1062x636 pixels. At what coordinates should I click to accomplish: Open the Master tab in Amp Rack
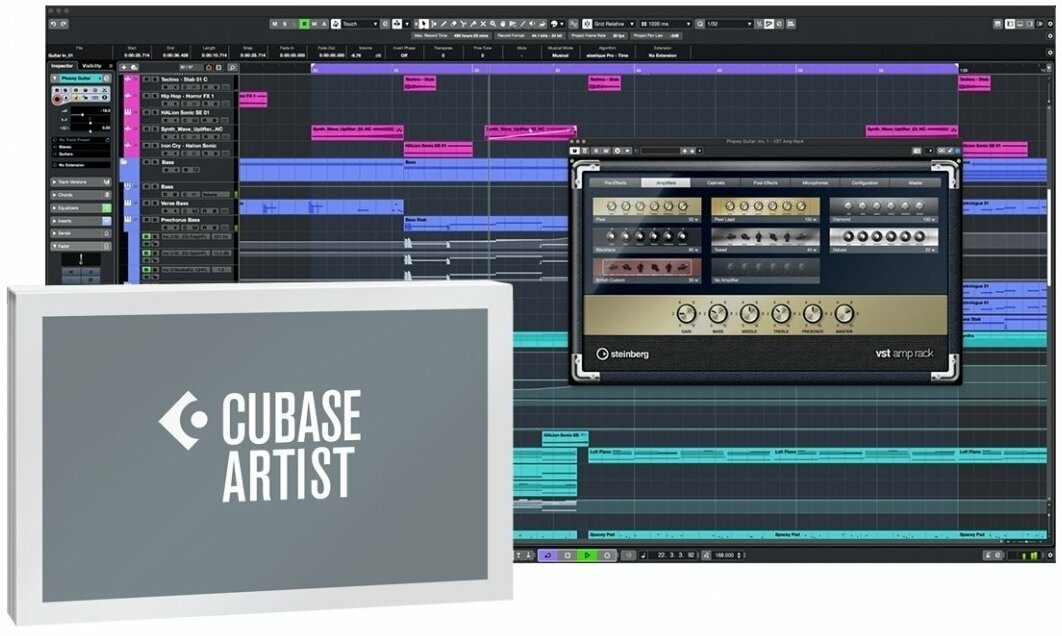click(916, 183)
